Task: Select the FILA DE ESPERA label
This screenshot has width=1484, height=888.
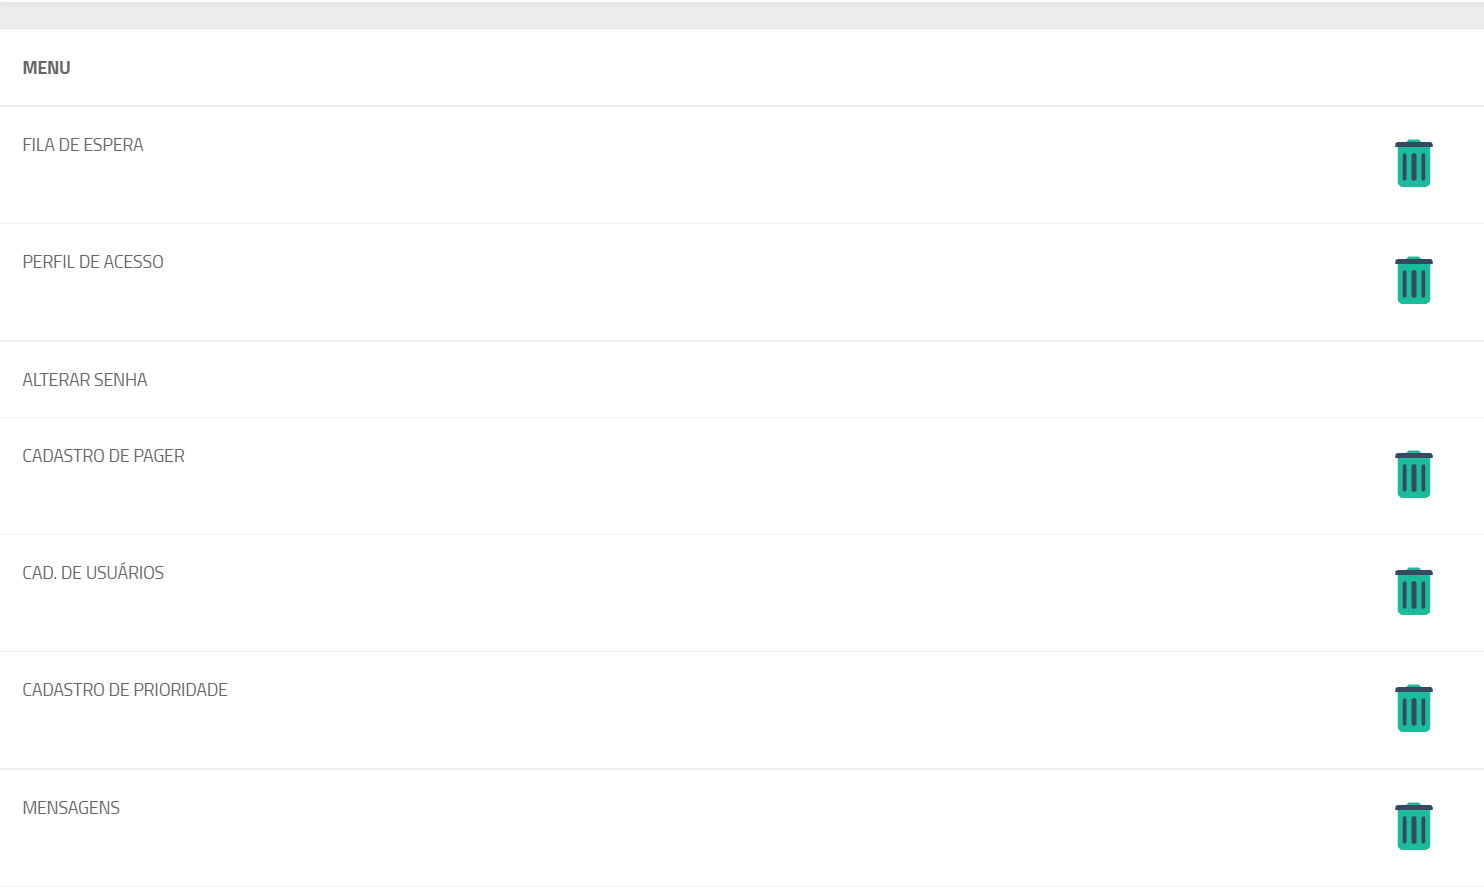Action: tap(83, 145)
